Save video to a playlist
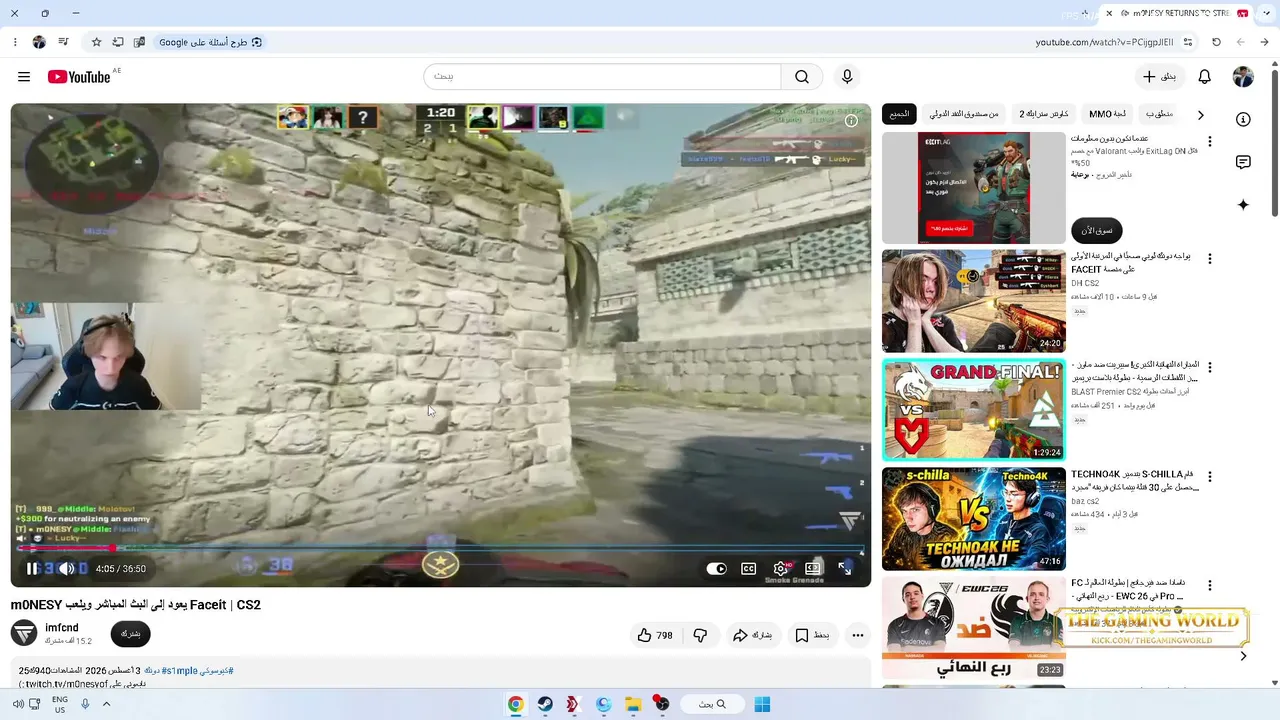Viewport: 1280px width, 720px height. point(812,635)
